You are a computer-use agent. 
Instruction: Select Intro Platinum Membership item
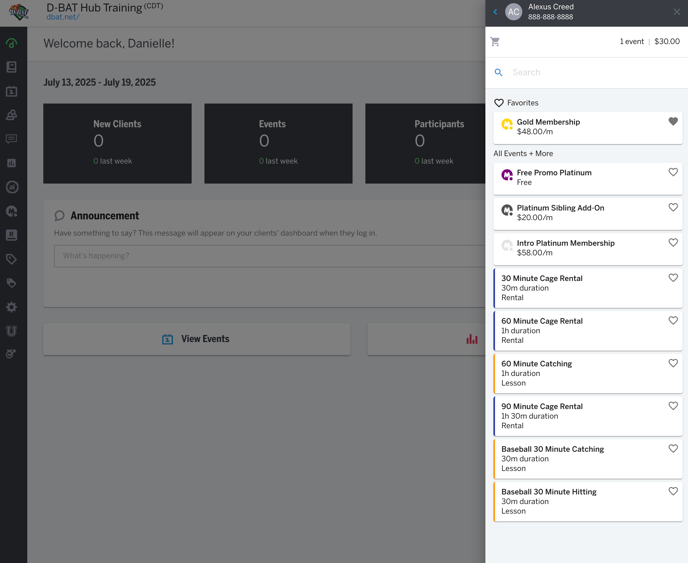tap(588, 249)
